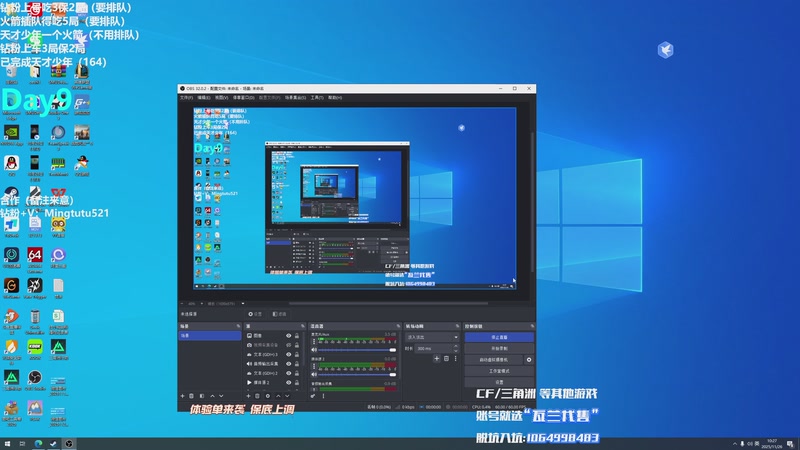Image resolution: width=800 pixels, height=450 pixels.
Task: Remove transition using trash icon in Transitions
Action: pos(446,359)
